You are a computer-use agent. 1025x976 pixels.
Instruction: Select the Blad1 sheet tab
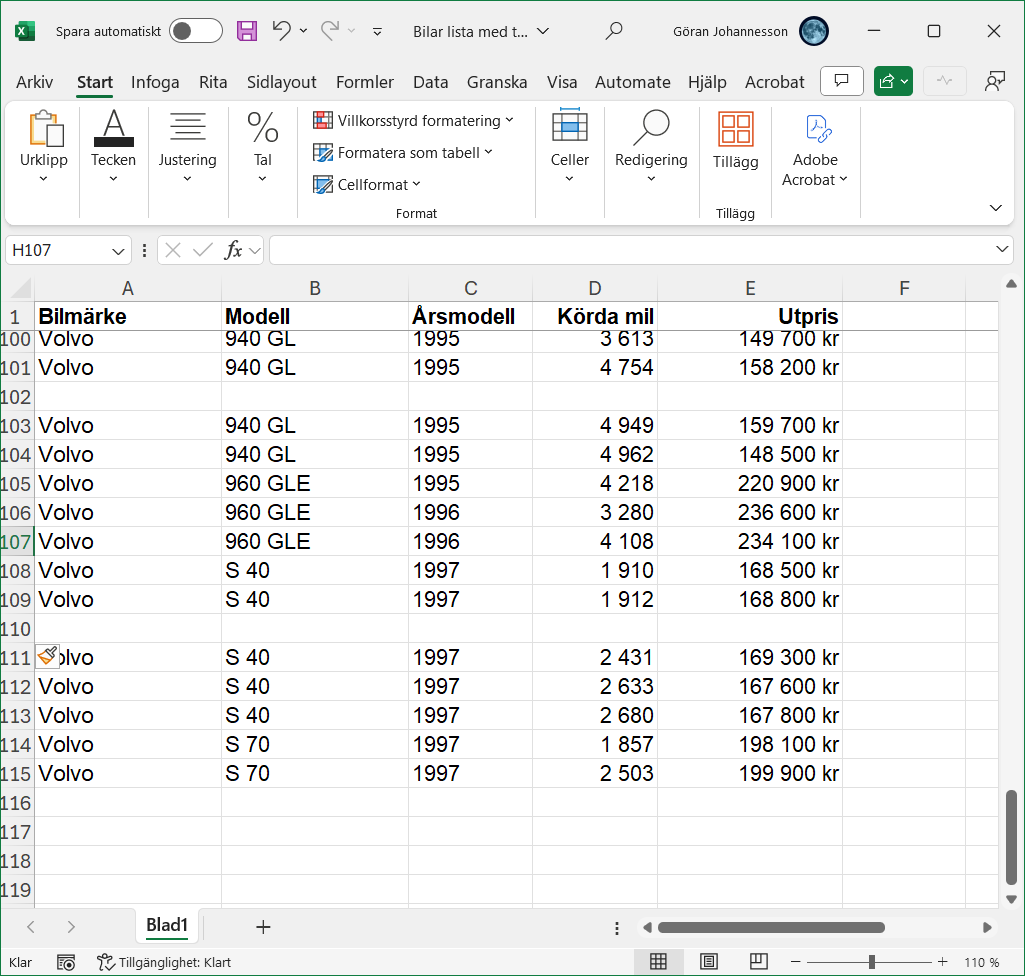click(167, 926)
